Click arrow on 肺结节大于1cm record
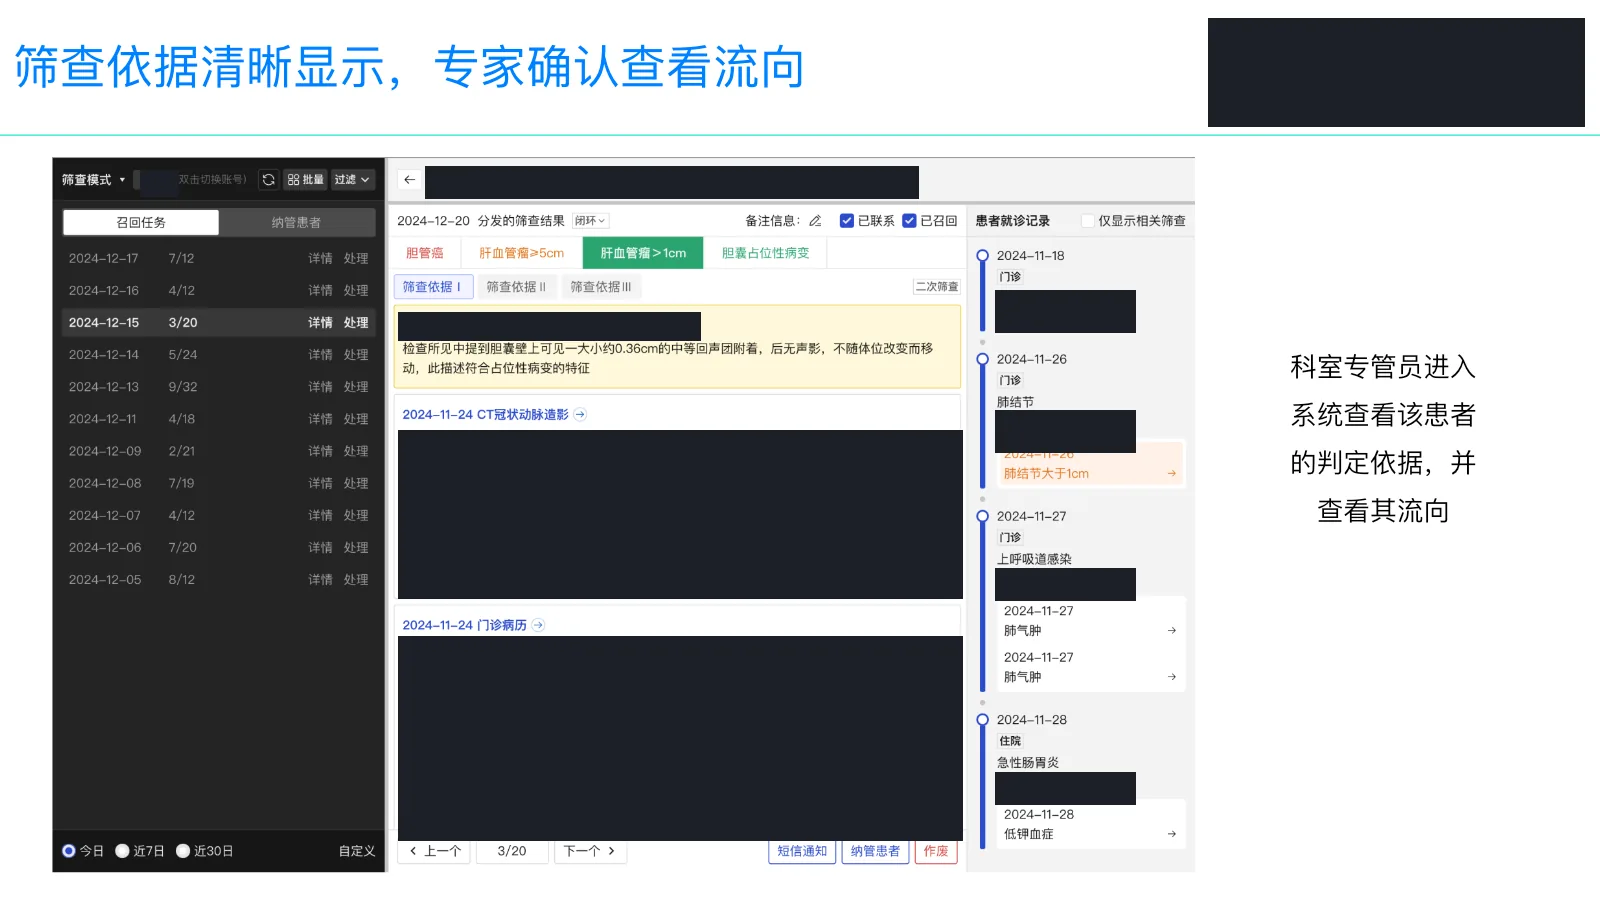The height and width of the screenshot is (900, 1600). click(x=1172, y=474)
